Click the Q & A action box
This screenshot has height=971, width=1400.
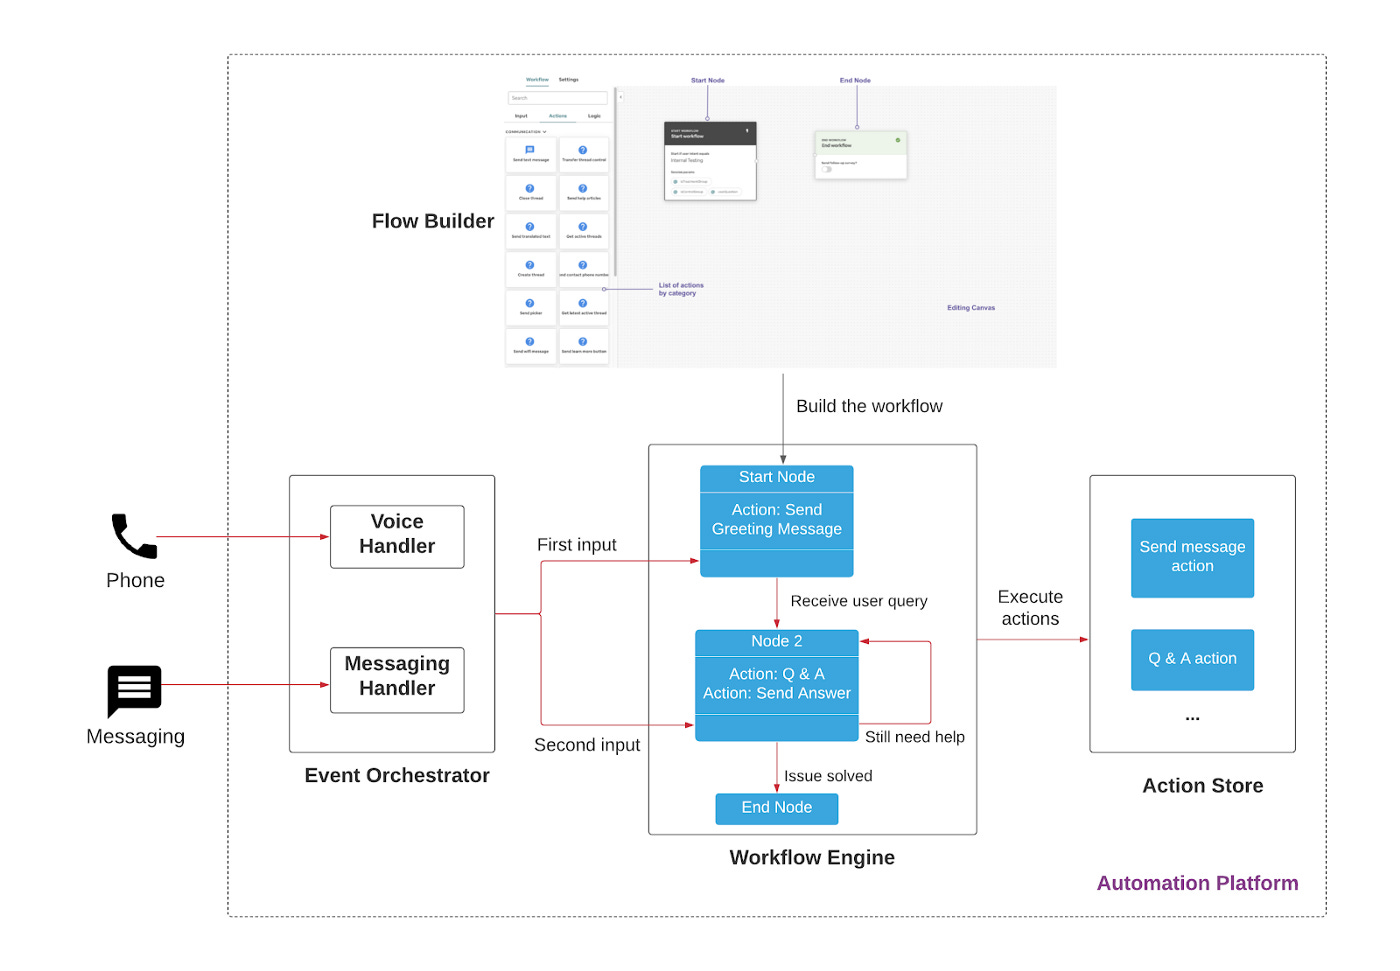[x=1193, y=659]
